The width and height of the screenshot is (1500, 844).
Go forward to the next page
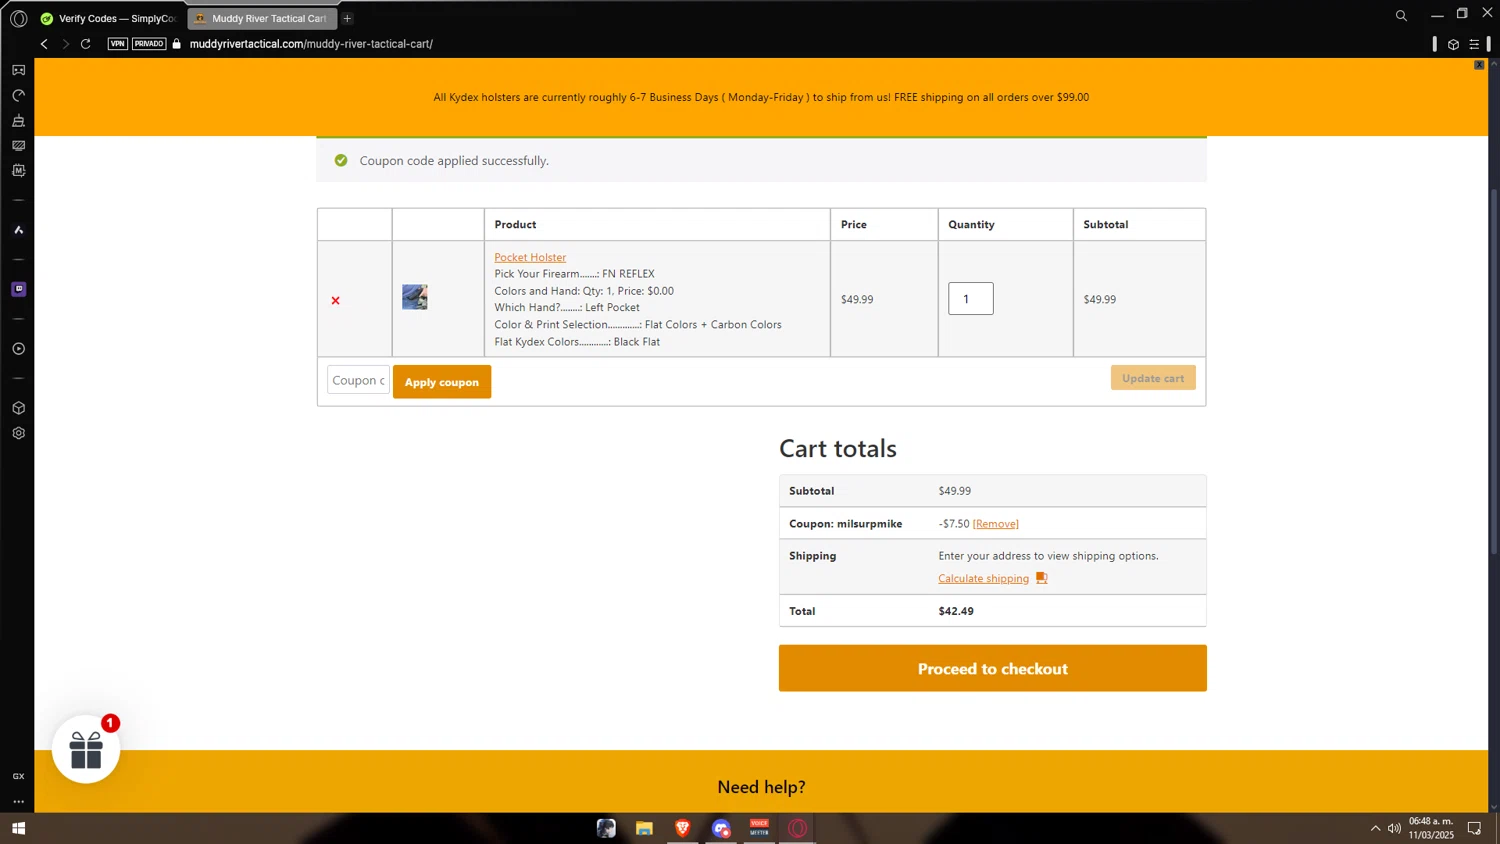click(x=65, y=44)
